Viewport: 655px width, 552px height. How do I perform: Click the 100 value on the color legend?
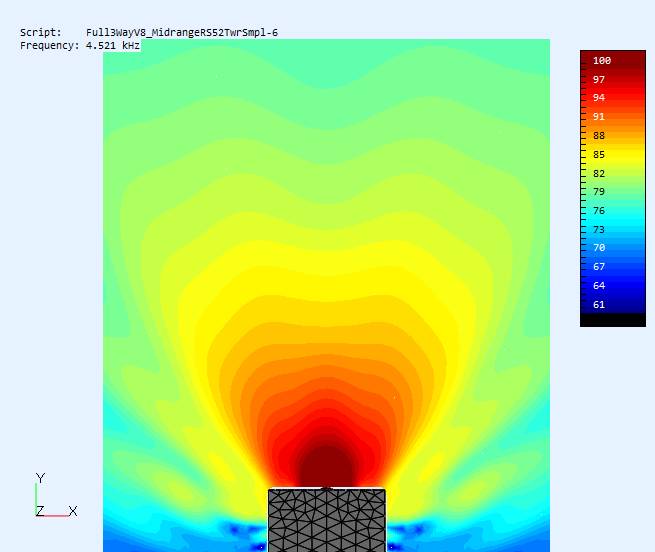click(602, 61)
